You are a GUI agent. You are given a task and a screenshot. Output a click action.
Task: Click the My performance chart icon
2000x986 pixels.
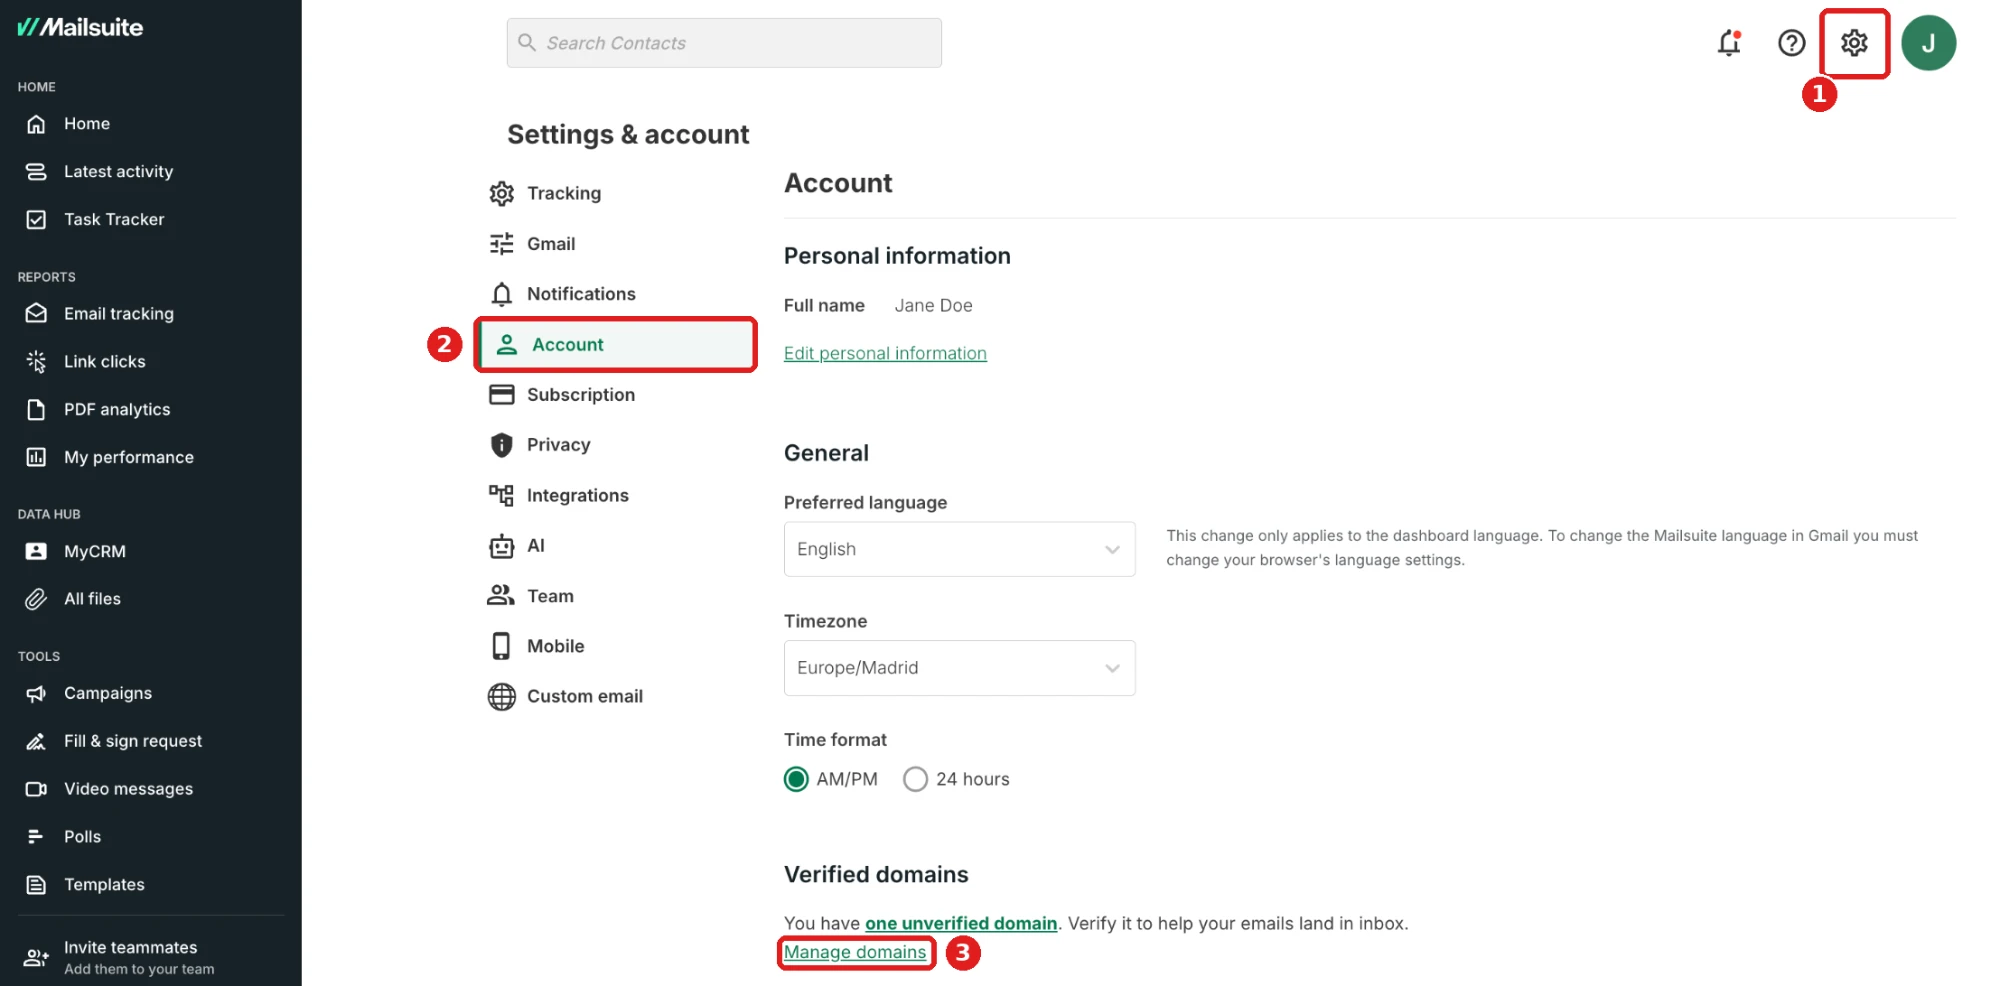point(36,457)
